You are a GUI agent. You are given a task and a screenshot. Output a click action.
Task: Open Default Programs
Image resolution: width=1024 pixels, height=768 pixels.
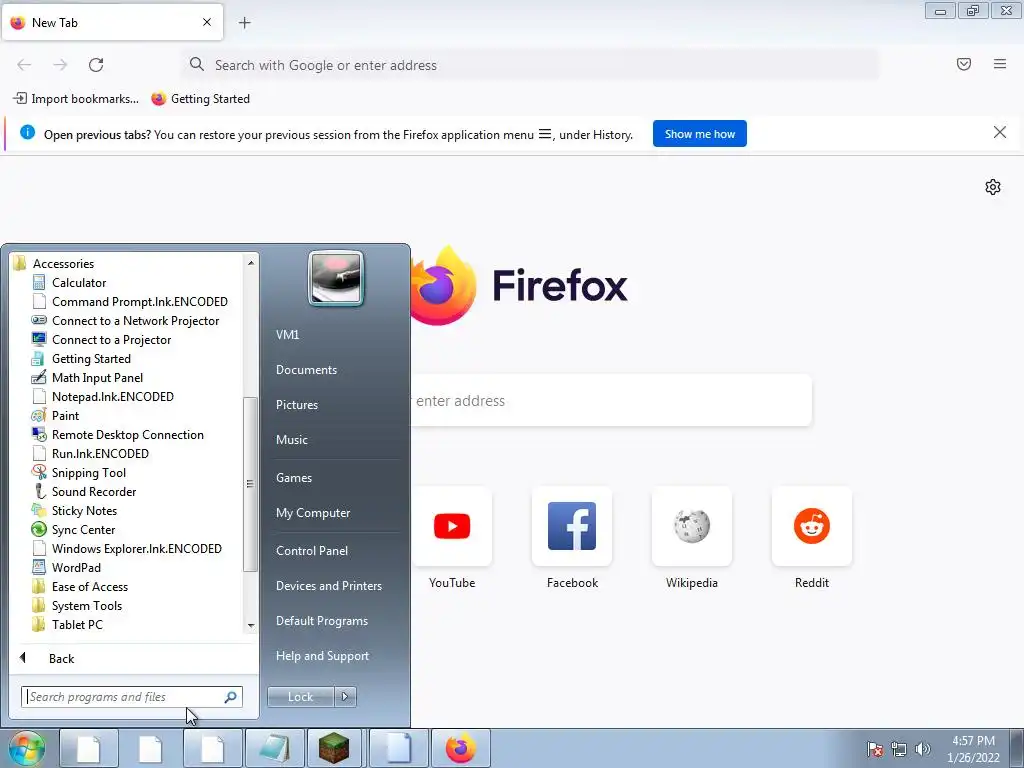click(321, 621)
